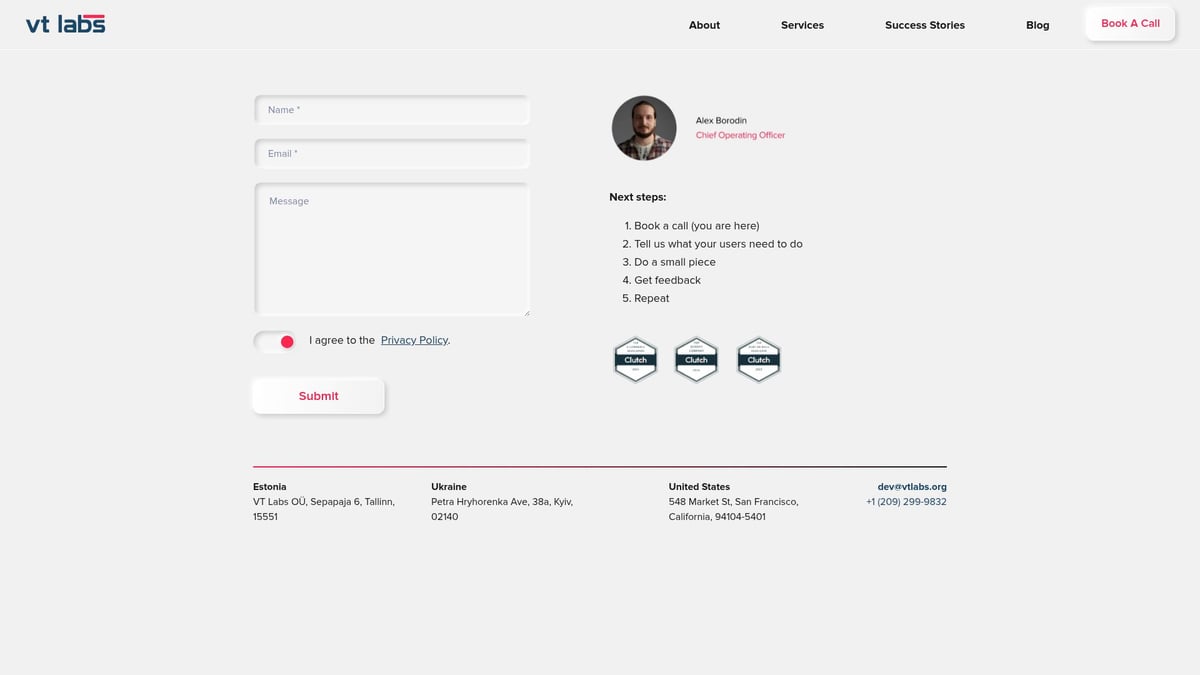
Task: Click the Chief Operating Officer title
Action: [x=740, y=134]
